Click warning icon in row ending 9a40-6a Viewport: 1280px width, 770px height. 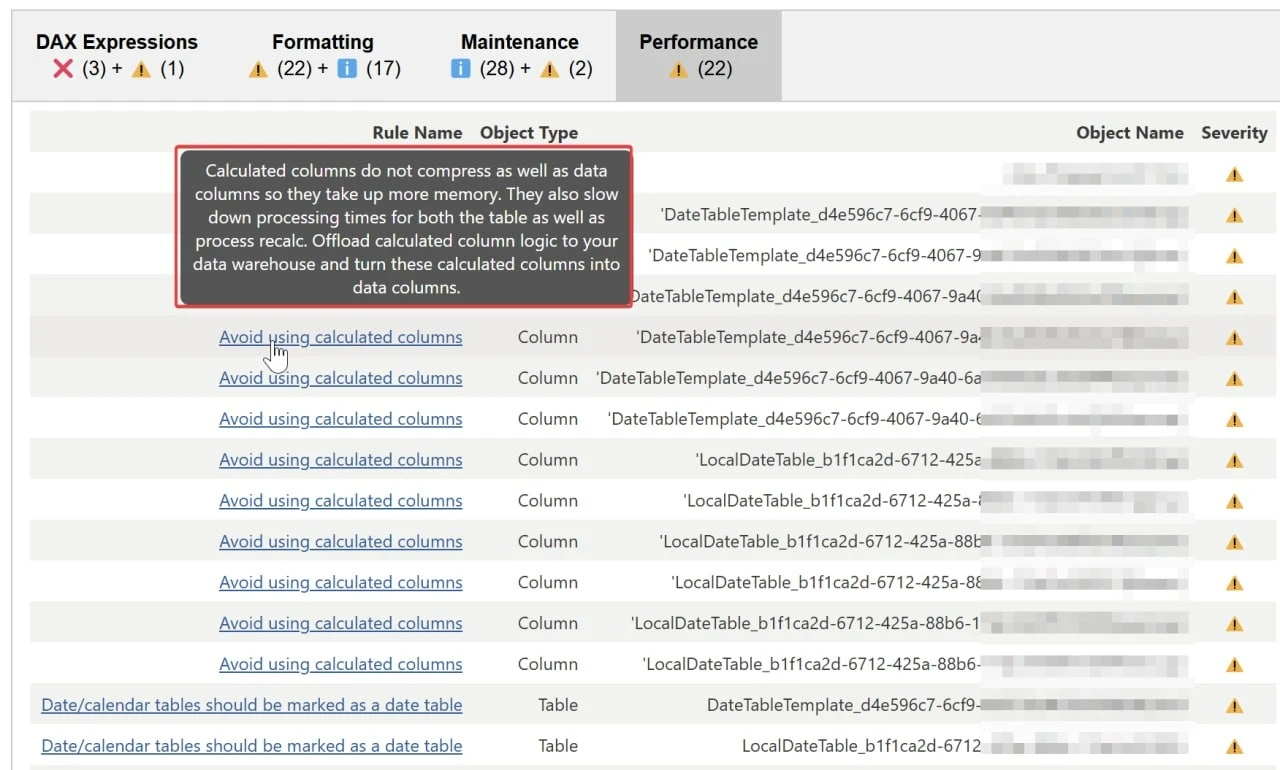pyautogui.click(x=1235, y=379)
